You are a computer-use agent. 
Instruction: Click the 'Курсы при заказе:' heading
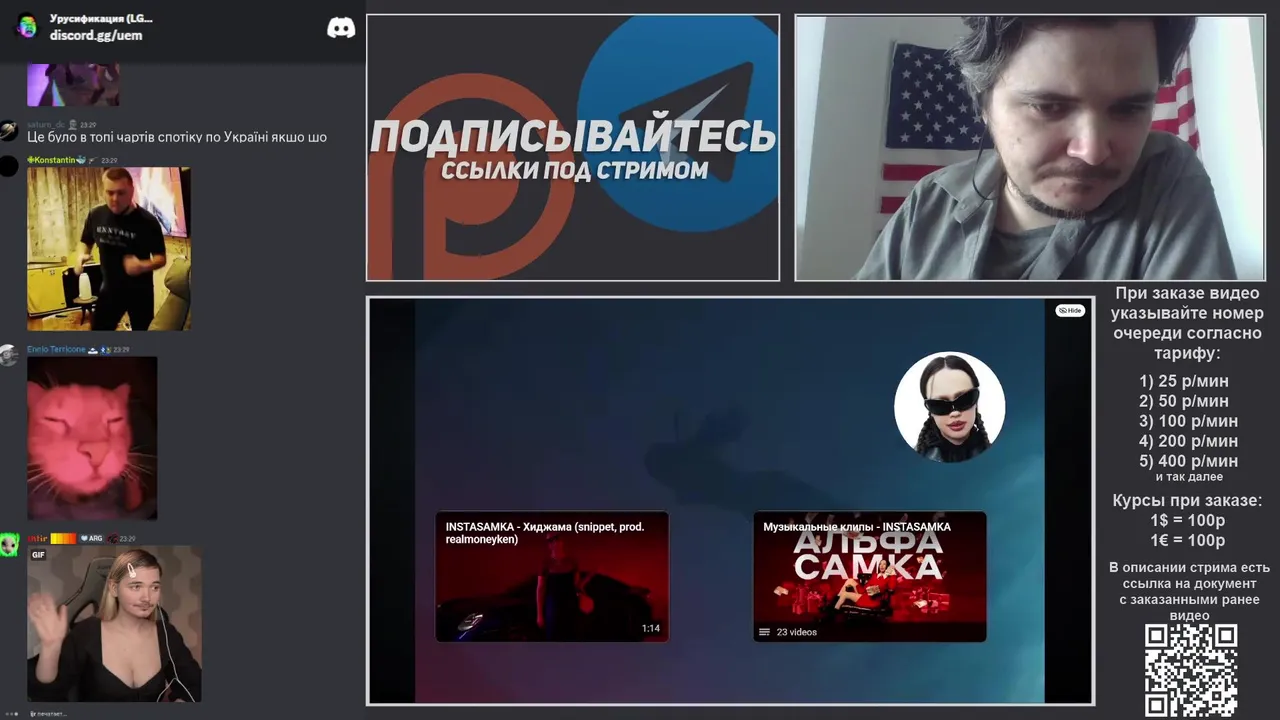pos(1187,501)
